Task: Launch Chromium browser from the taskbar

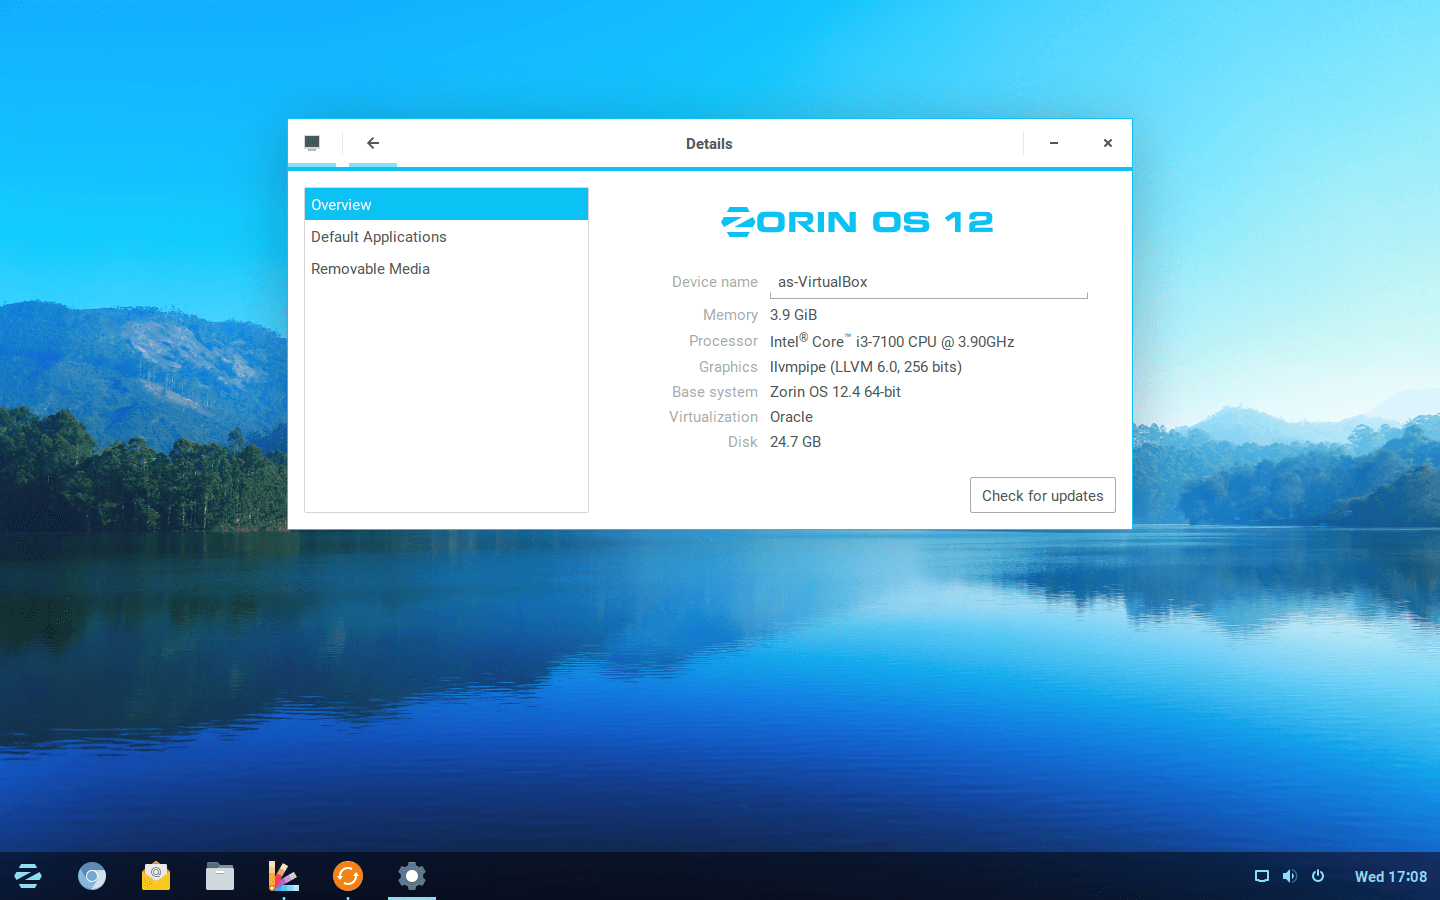Action: [92, 877]
